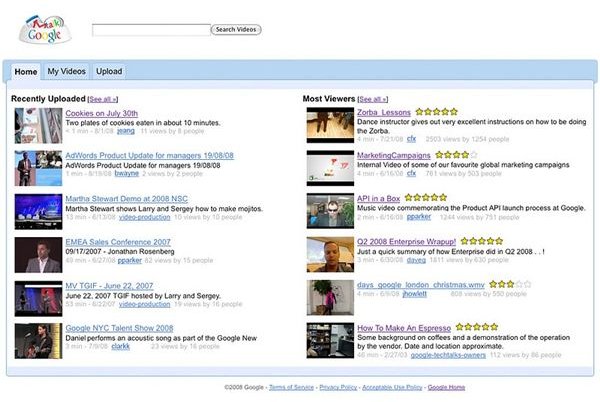Open MV TGIF - June 22, 2007 video

click(x=109, y=286)
